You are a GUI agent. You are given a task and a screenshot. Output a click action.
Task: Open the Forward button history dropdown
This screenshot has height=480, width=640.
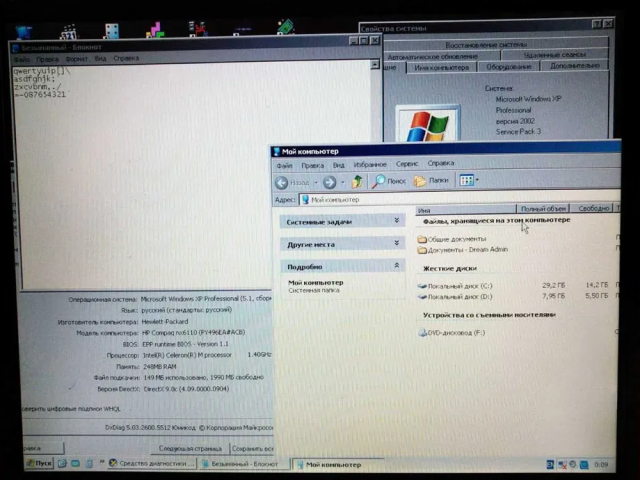pyautogui.click(x=343, y=182)
